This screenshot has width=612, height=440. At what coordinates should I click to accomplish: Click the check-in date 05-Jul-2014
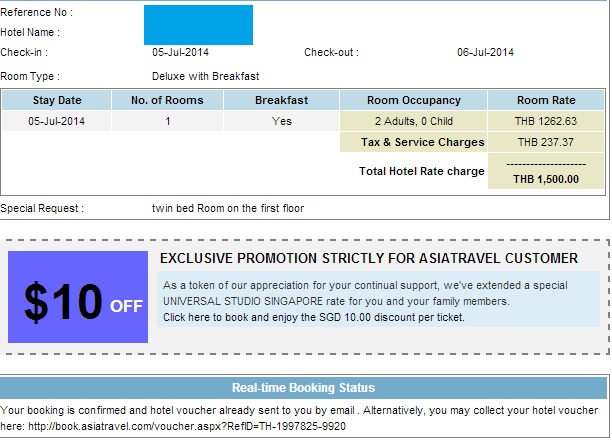click(x=180, y=52)
